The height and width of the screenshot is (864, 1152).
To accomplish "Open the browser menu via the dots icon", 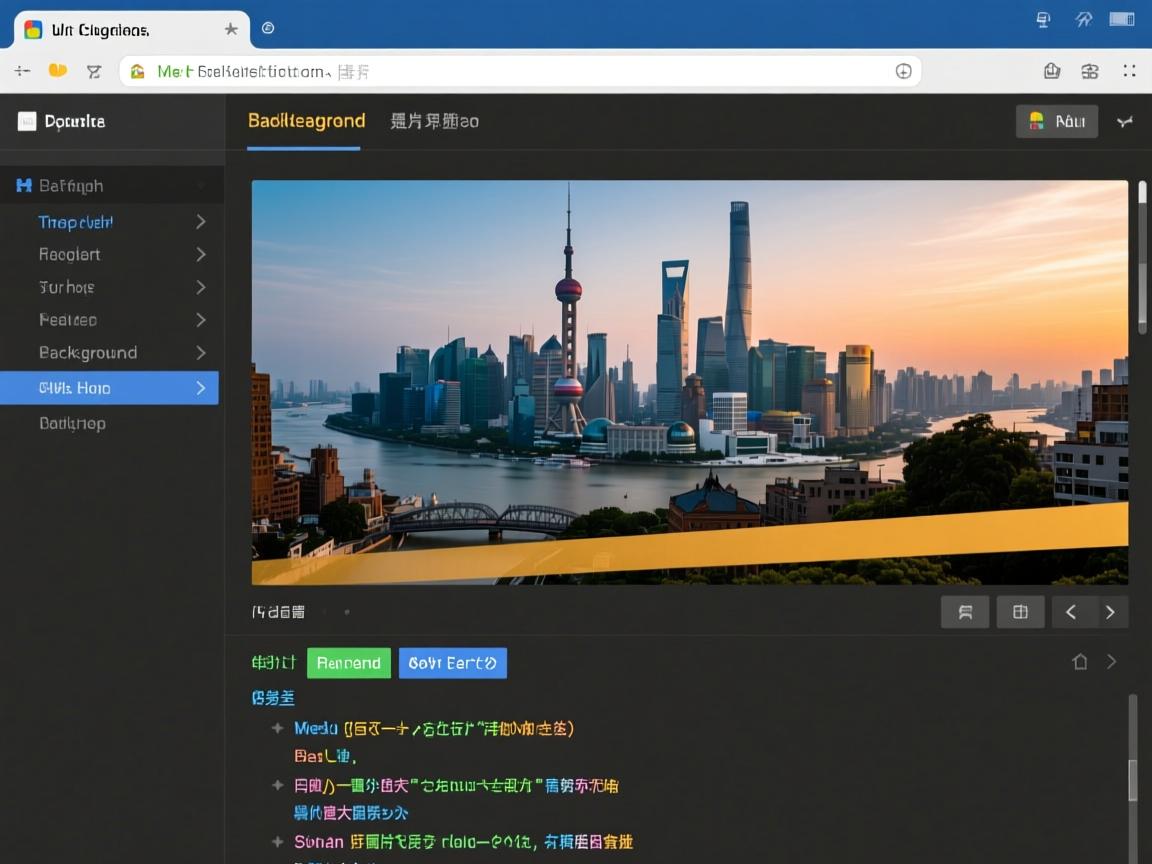I will point(1131,71).
